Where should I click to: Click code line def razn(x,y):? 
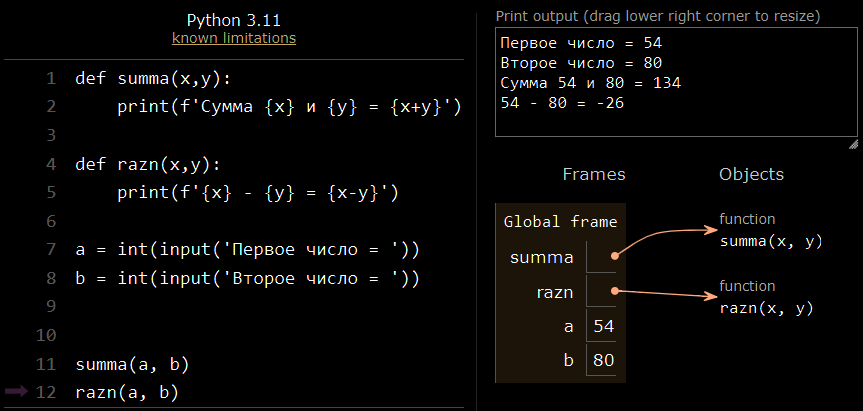[x=148, y=165]
